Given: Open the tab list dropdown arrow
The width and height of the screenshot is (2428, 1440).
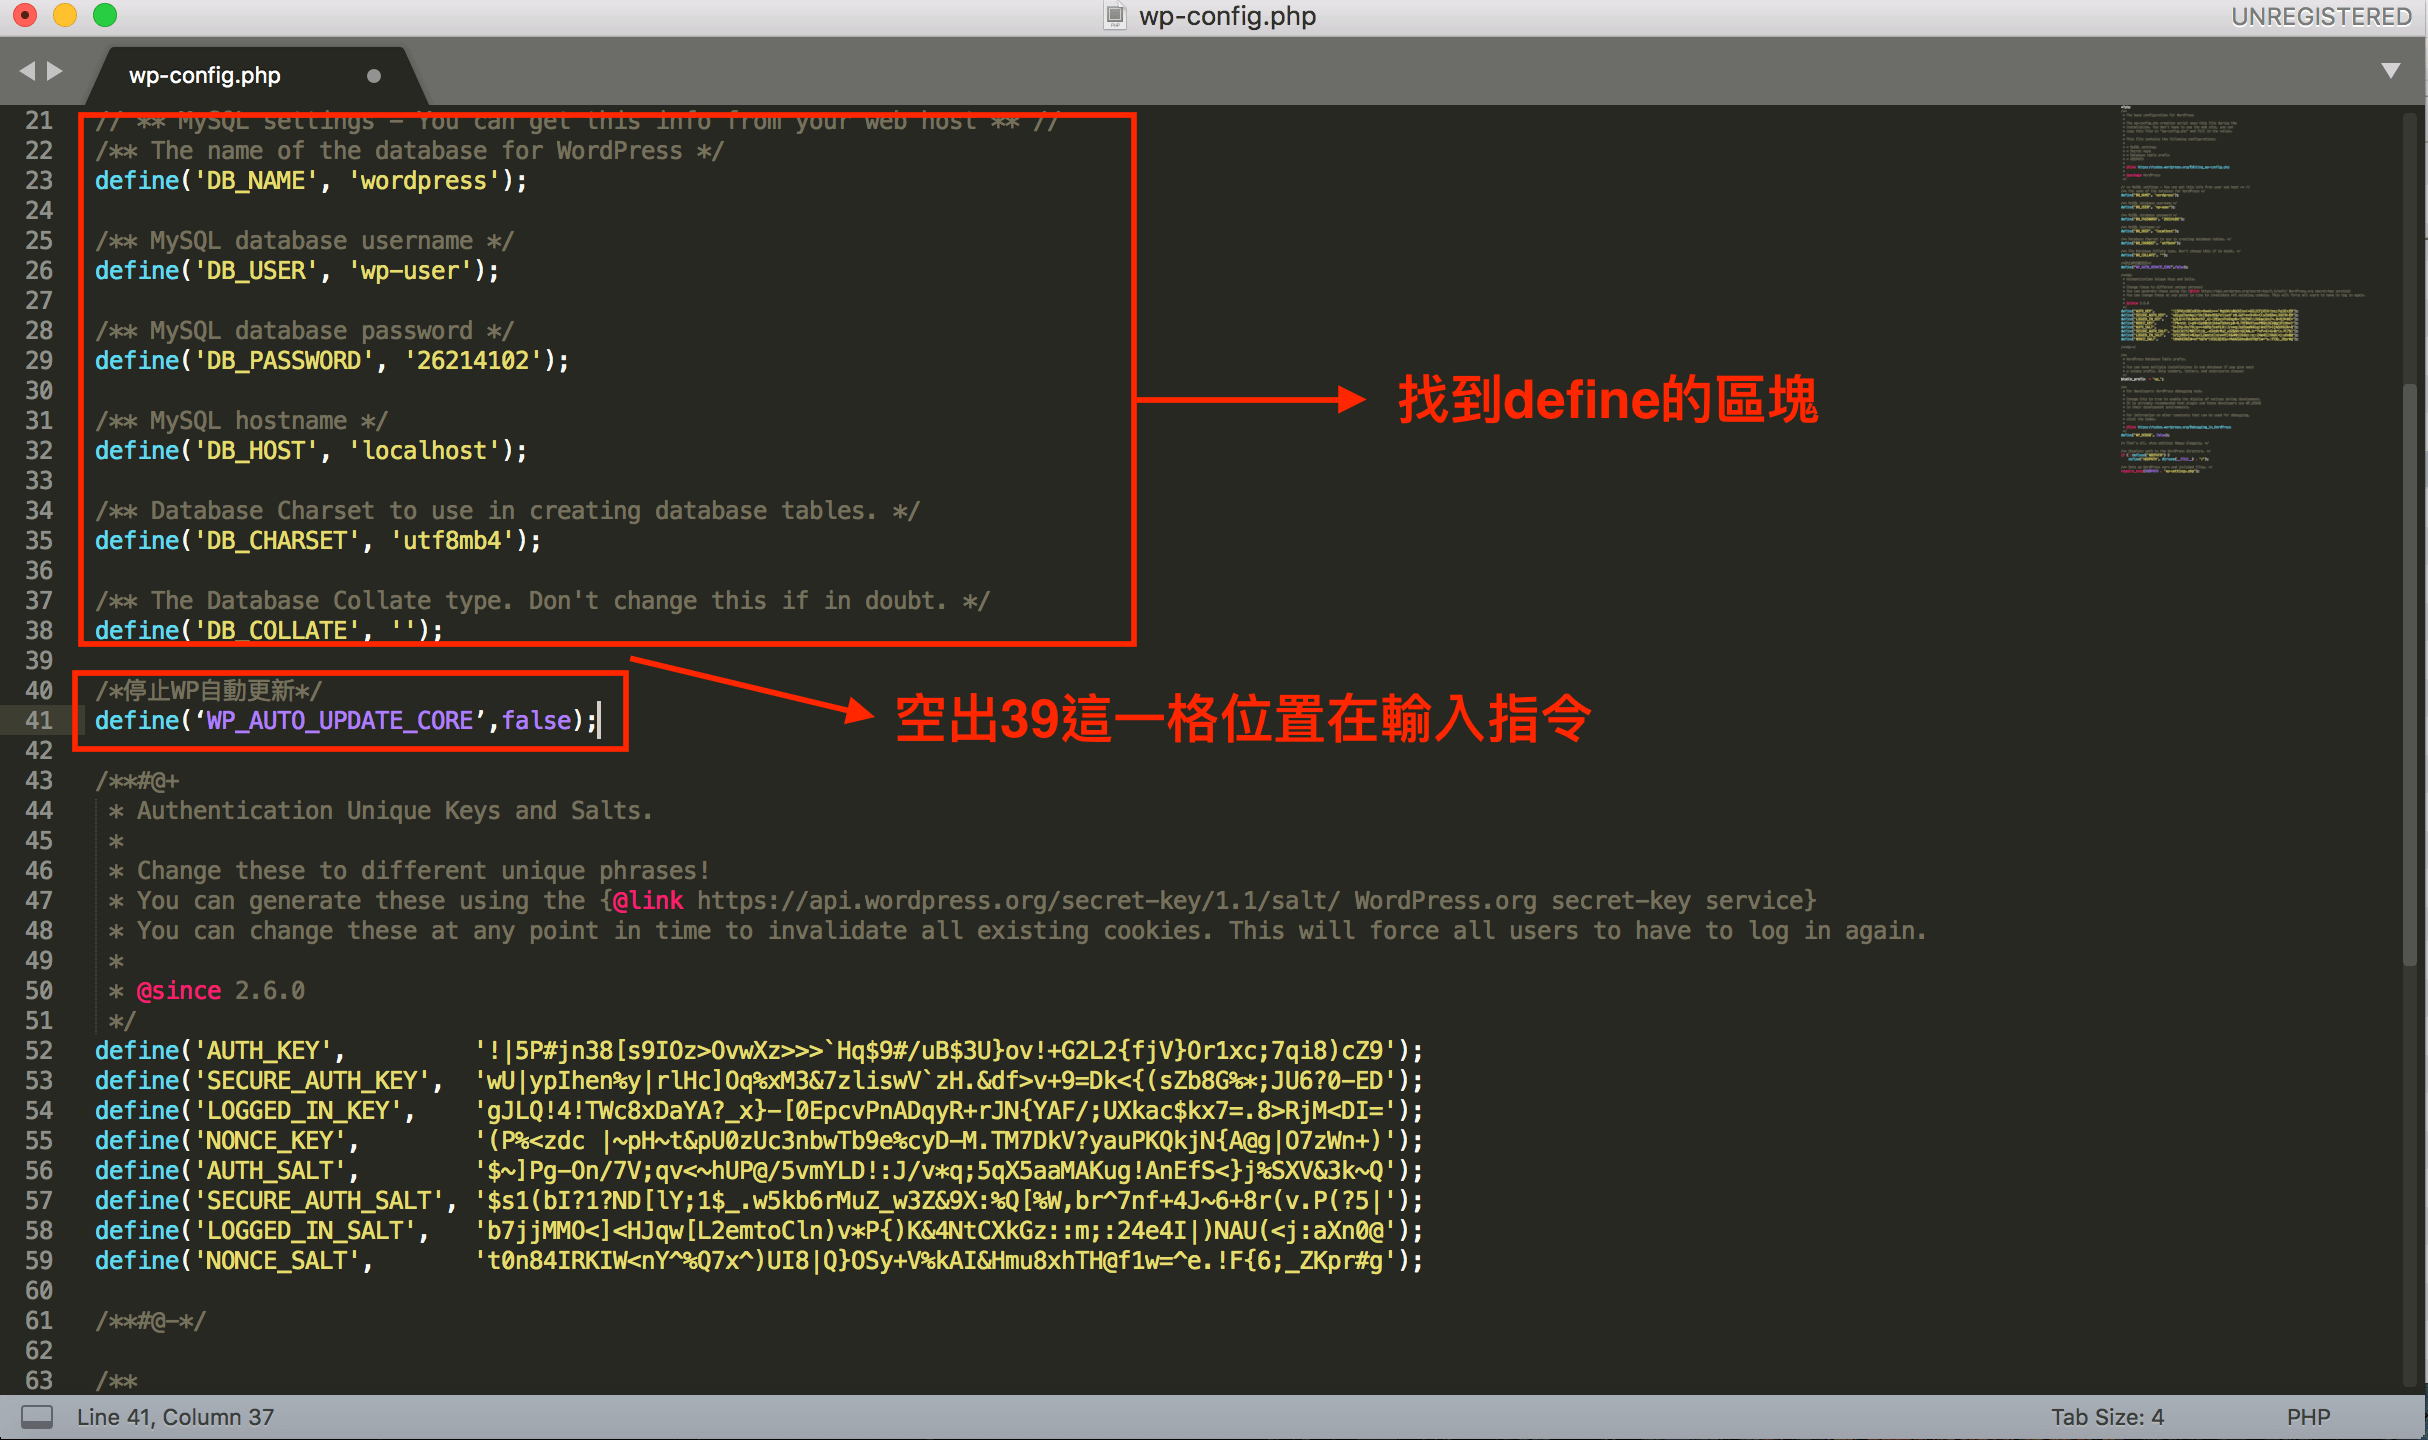Looking at the screenshot, I should tap(2391, 70).
